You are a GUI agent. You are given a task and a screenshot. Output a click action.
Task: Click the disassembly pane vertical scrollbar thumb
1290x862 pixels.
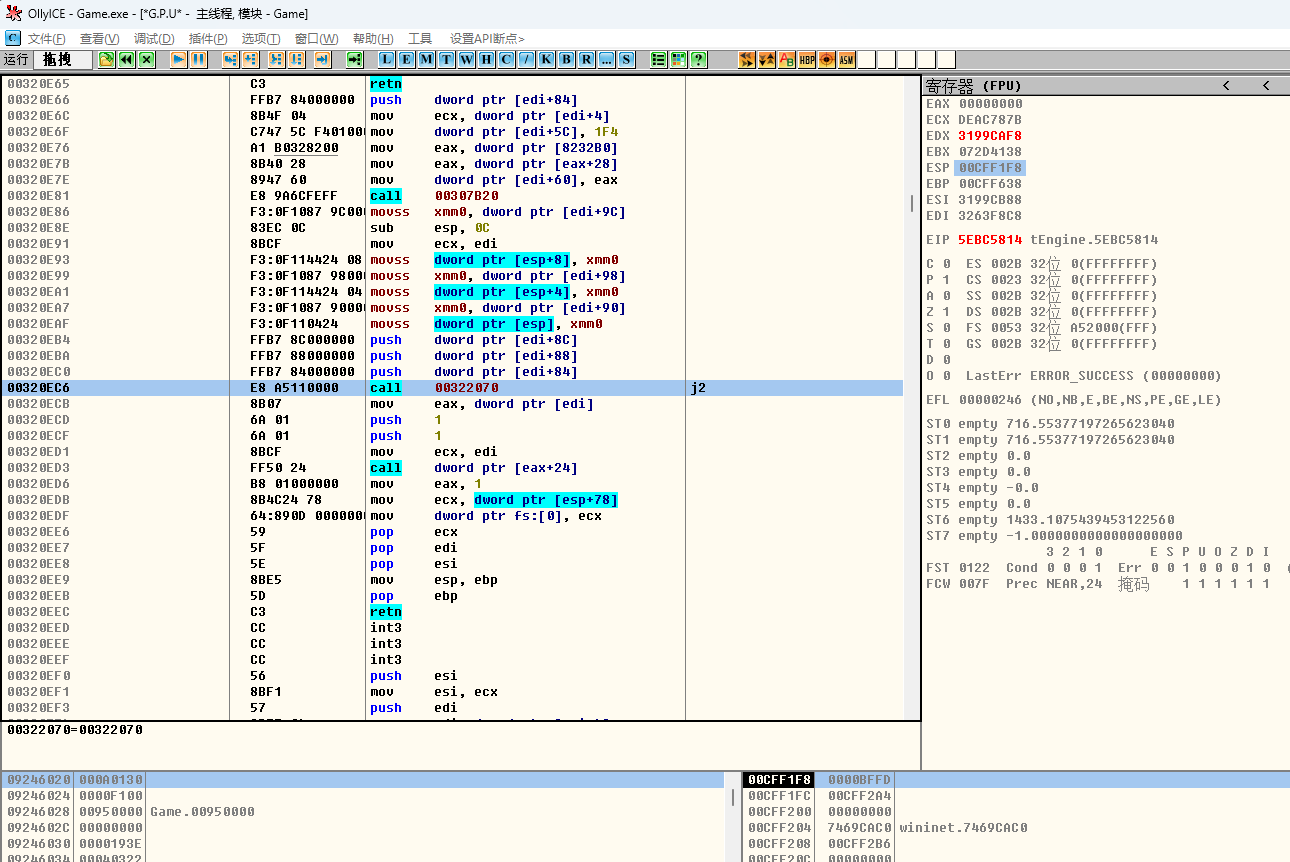coord(911,203)
